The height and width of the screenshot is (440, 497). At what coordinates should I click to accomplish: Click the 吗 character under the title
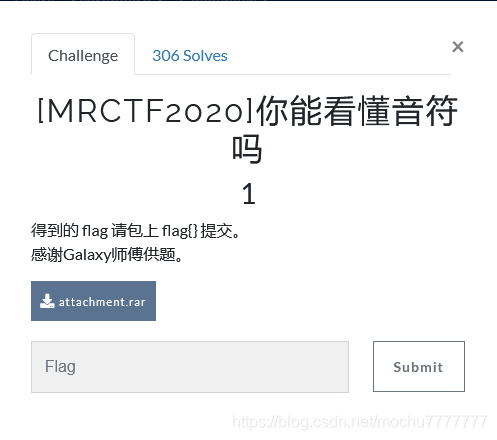247,149
